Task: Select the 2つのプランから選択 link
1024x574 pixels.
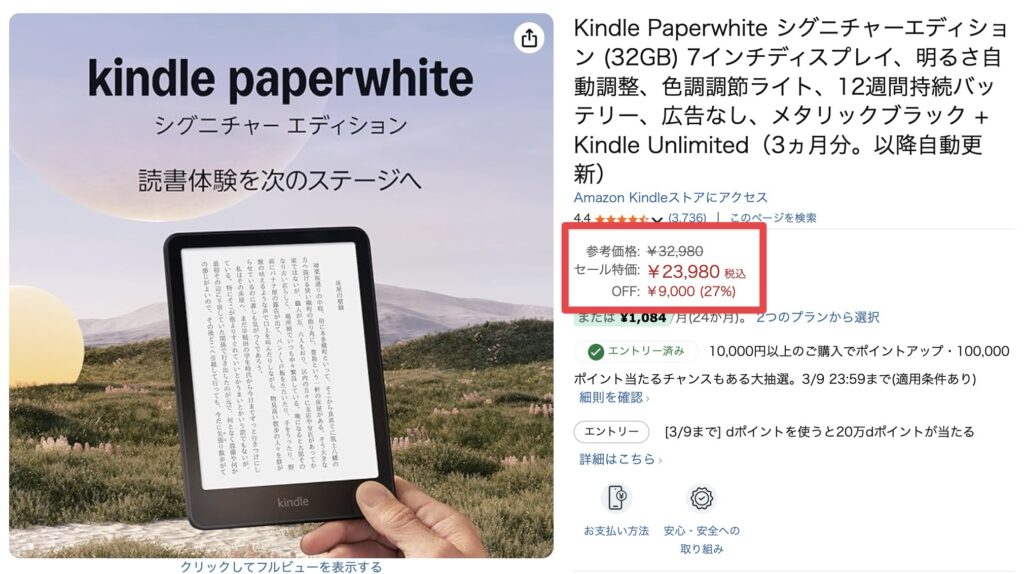Action: click(817, 317)
